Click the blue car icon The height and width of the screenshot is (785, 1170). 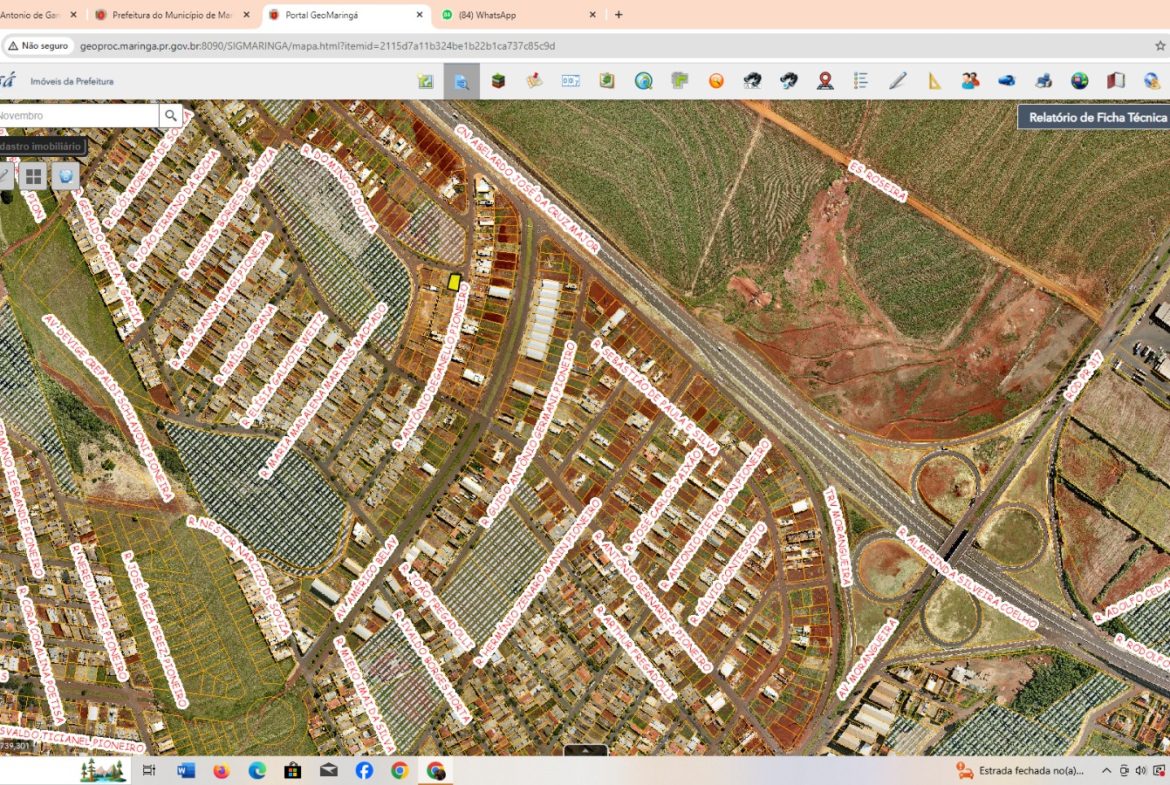coord(1007,81)
